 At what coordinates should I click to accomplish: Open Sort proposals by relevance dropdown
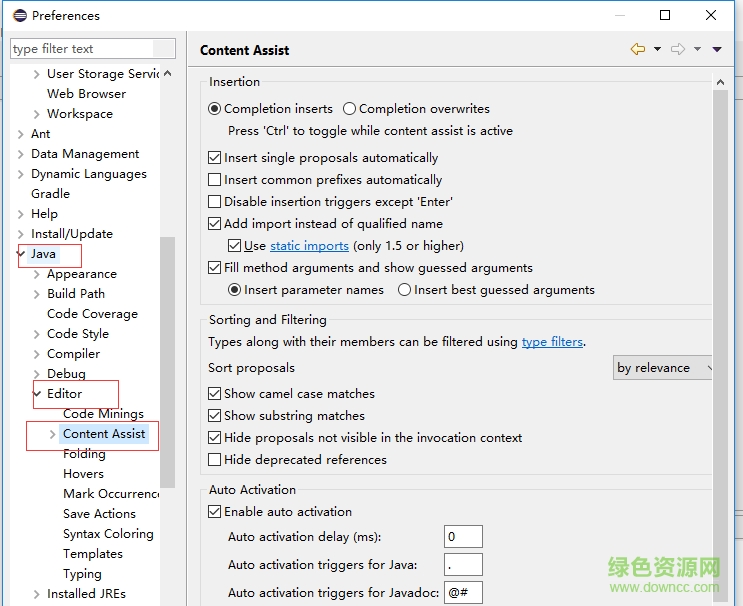click(663, 368)
